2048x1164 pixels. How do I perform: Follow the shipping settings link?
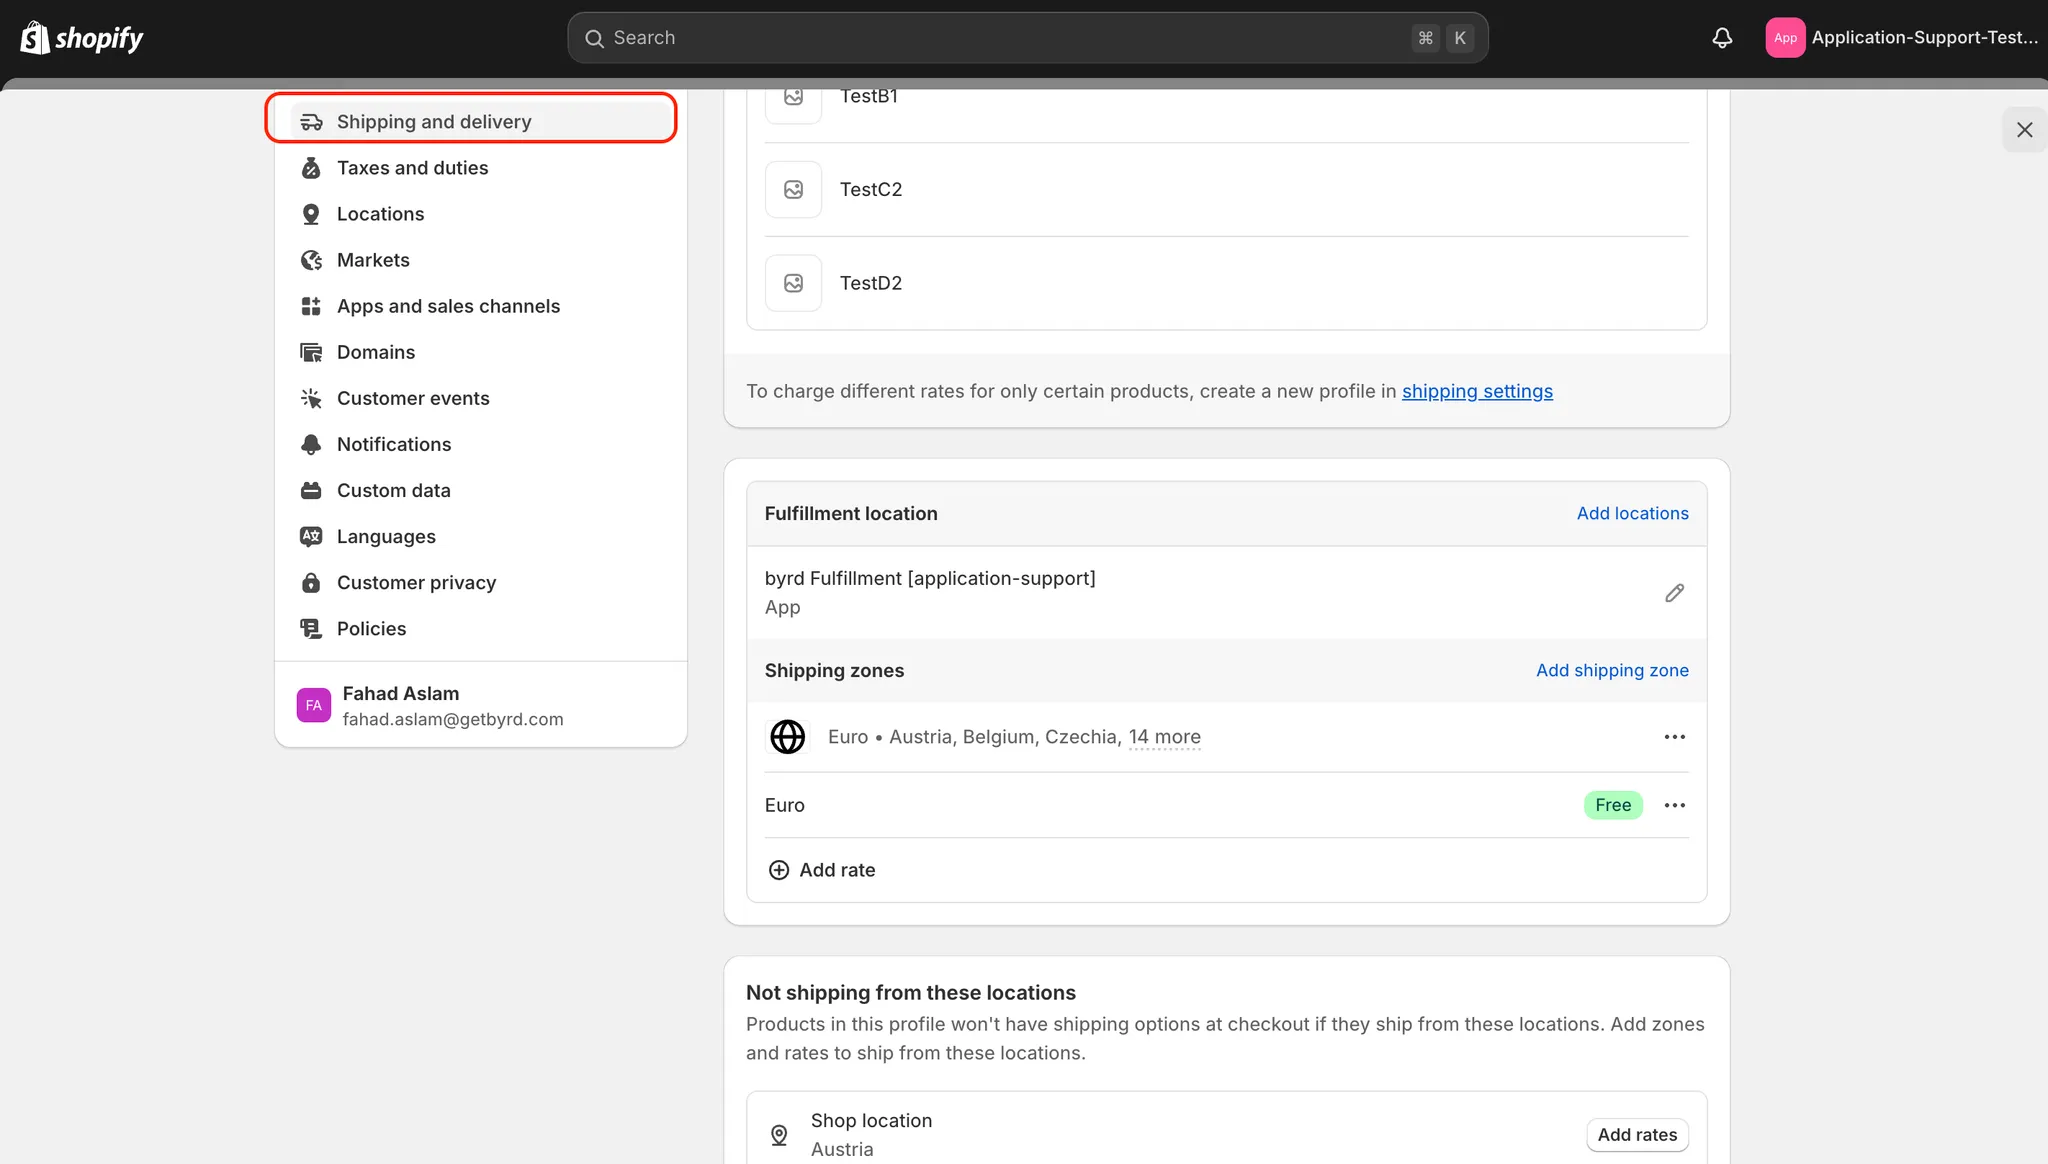tap(1477, 391)
